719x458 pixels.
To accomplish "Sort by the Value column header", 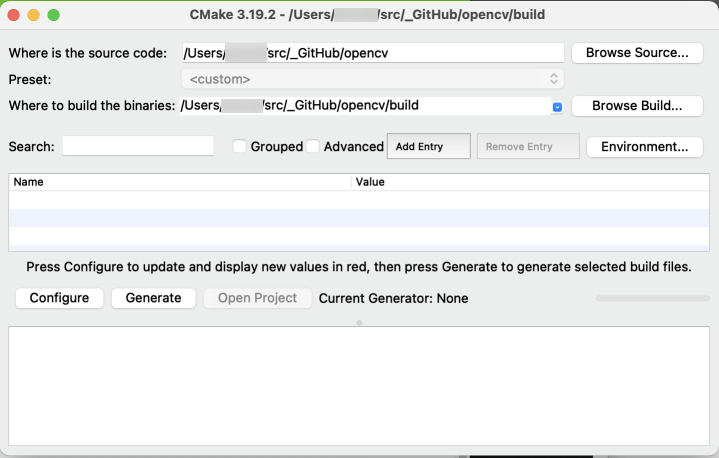I will click(530, 182).
